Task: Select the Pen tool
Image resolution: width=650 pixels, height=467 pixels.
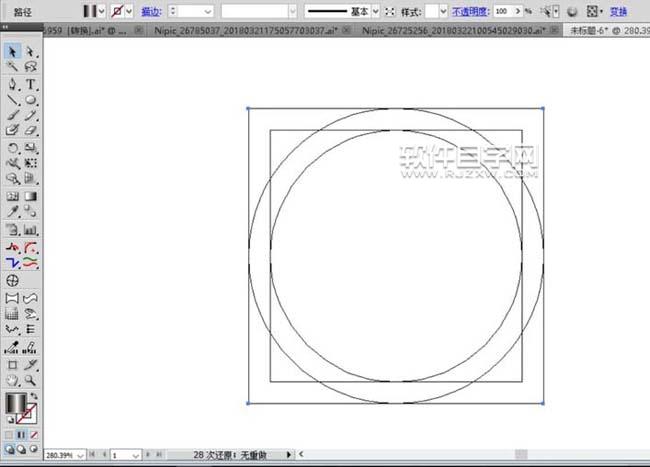Action: point(12,85)
